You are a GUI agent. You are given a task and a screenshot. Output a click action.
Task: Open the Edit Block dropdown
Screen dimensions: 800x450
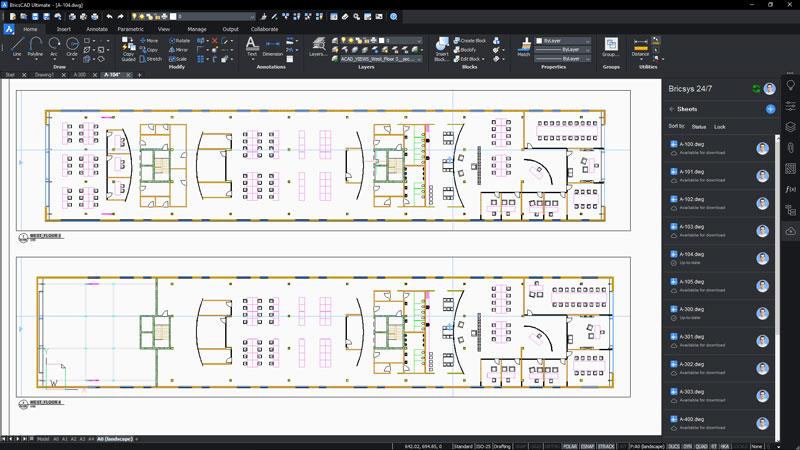tap(473, 59)
